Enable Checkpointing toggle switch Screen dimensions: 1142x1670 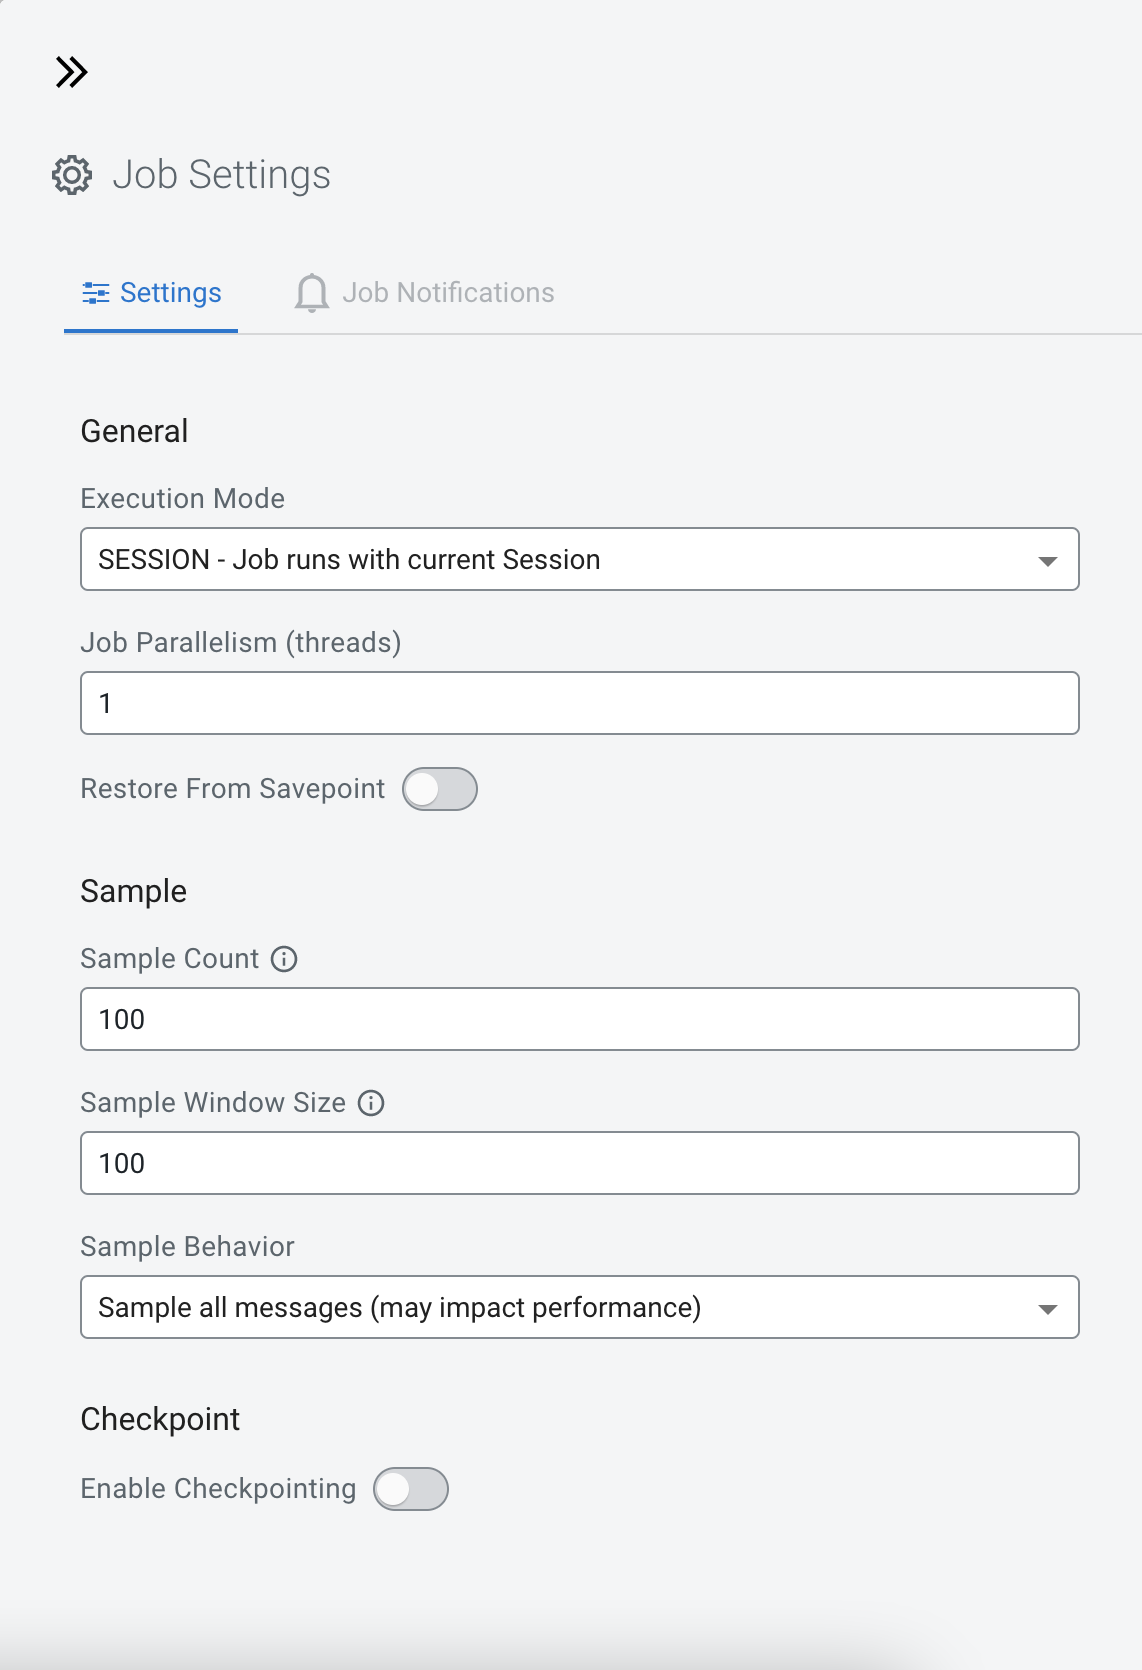(411, 1489)
